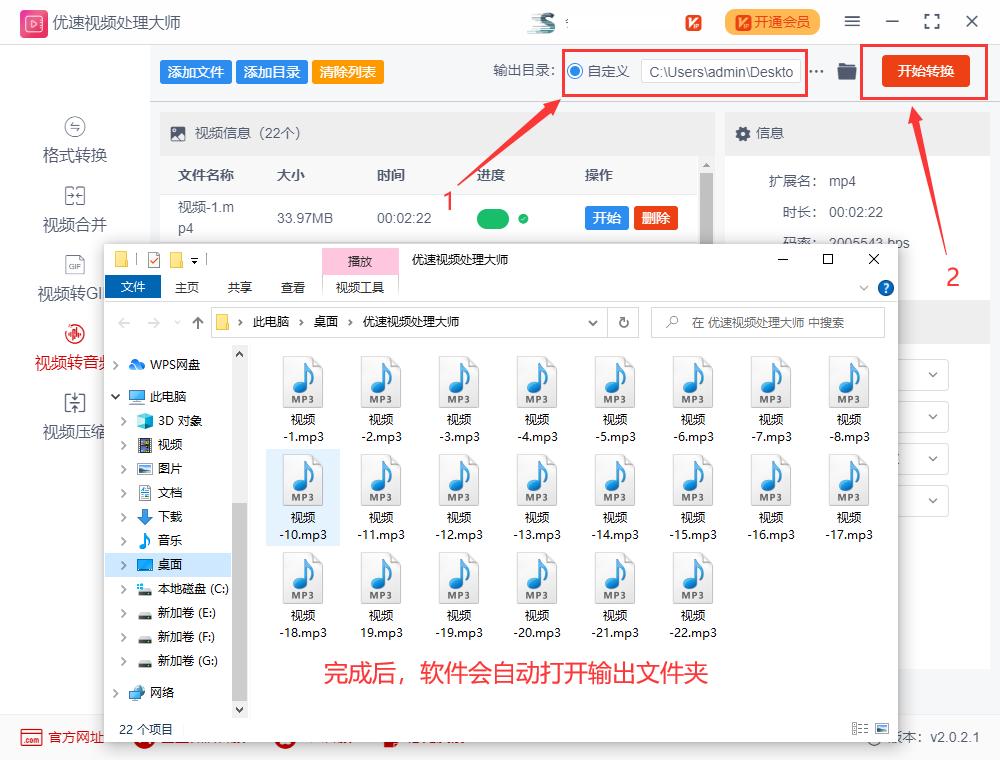This screenshot has width=1000, height=760.
Task: Click 添加文件 to add files
Action: point(195,71)
